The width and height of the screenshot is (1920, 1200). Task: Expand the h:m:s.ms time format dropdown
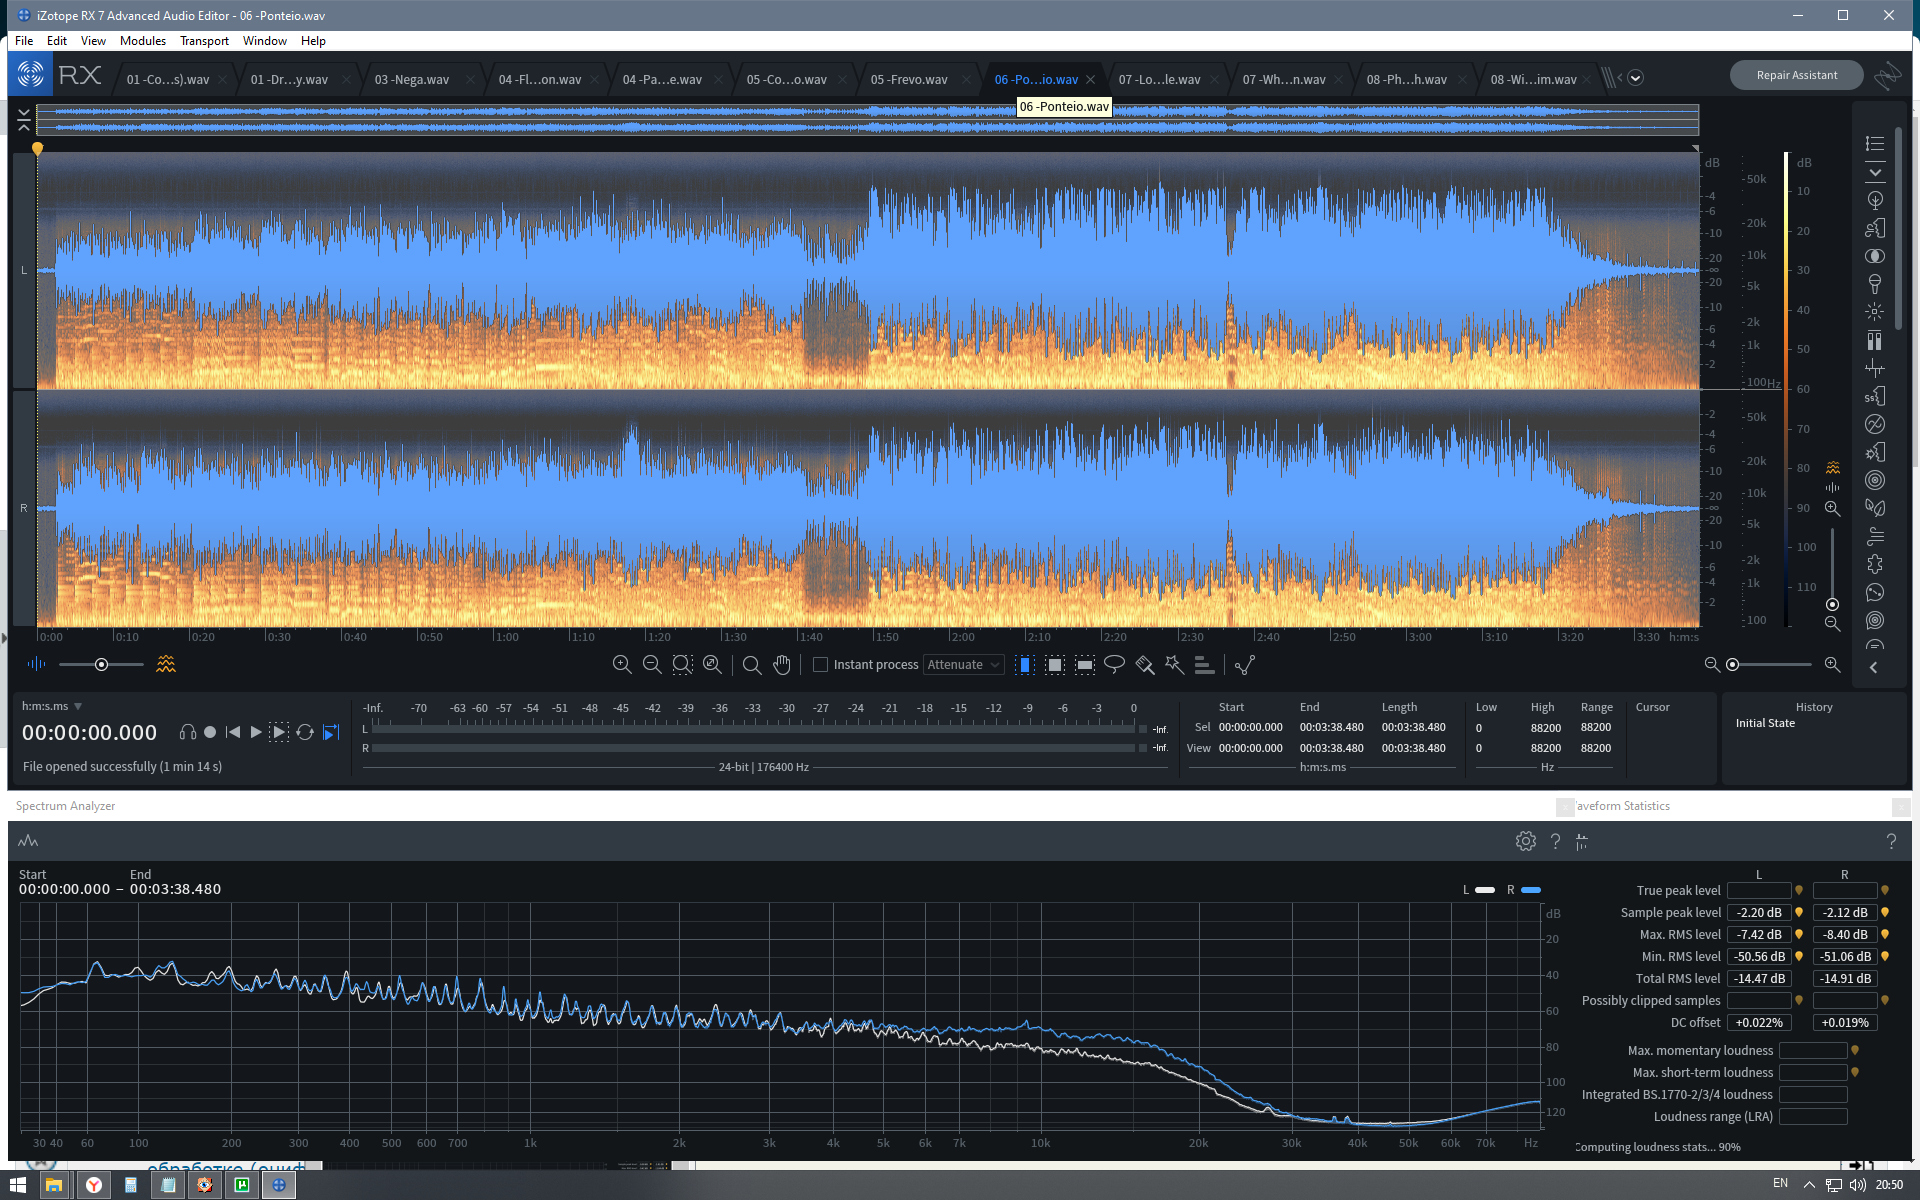click(78, 706)
